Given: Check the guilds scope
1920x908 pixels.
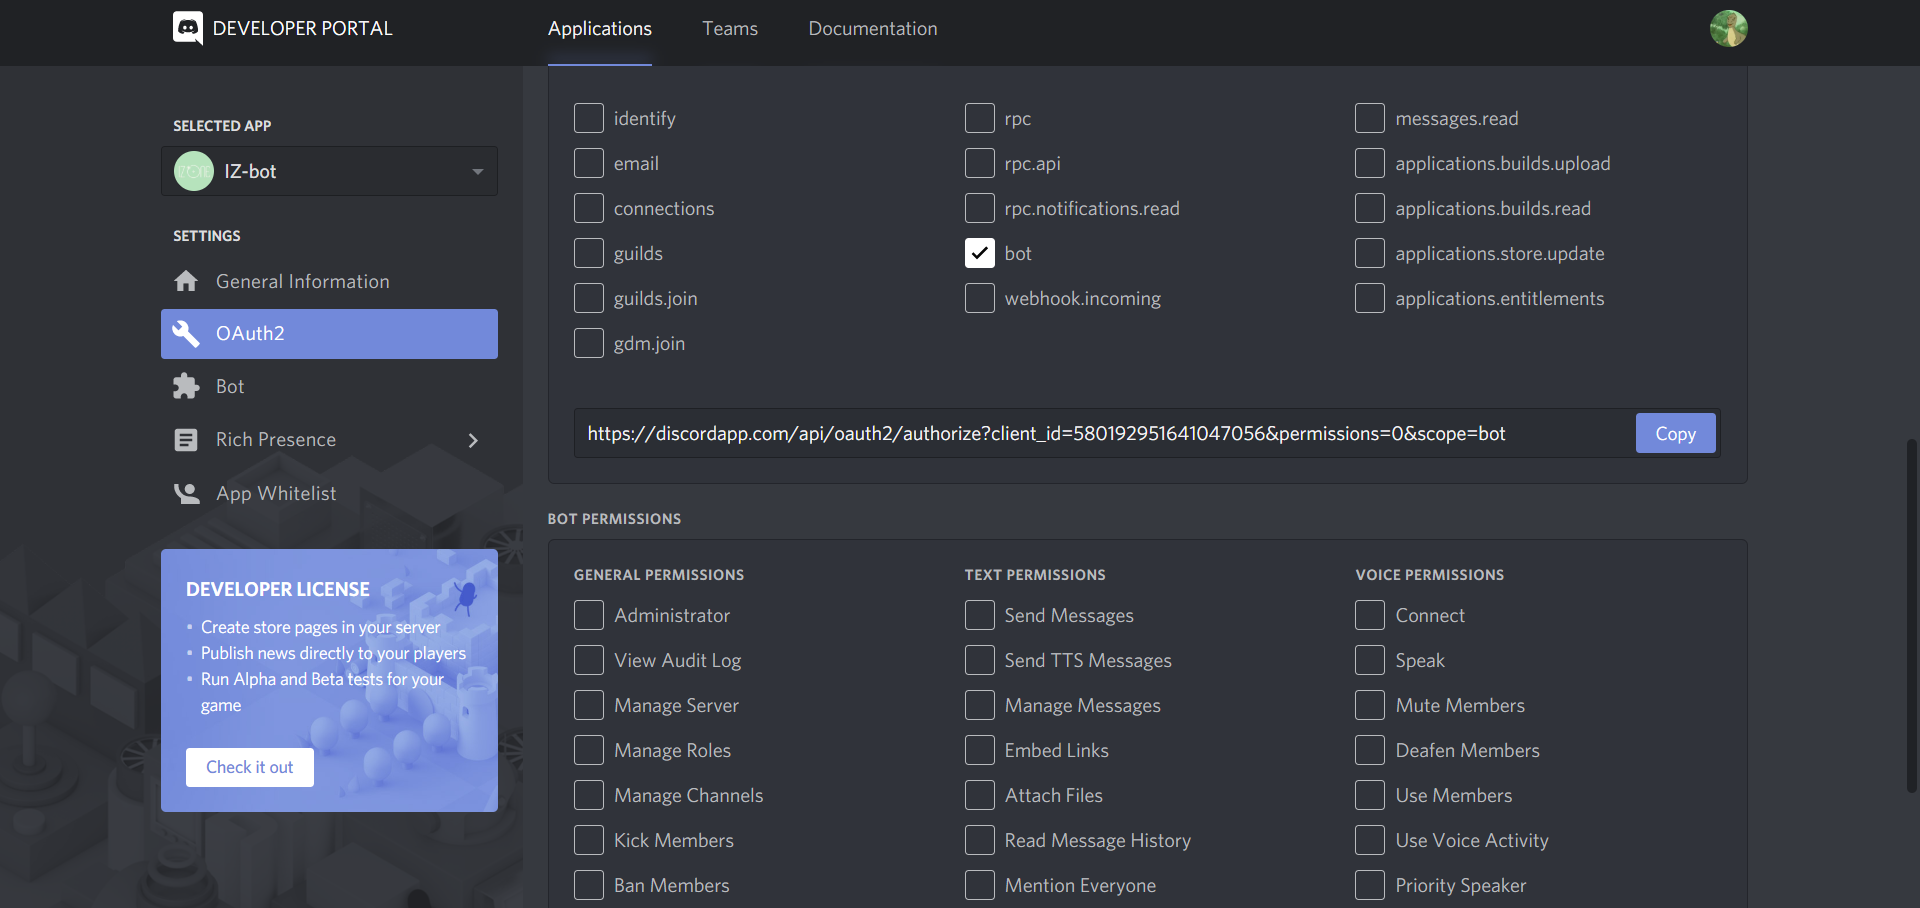Looking at the screenshot, I should (x=589, y=253).
